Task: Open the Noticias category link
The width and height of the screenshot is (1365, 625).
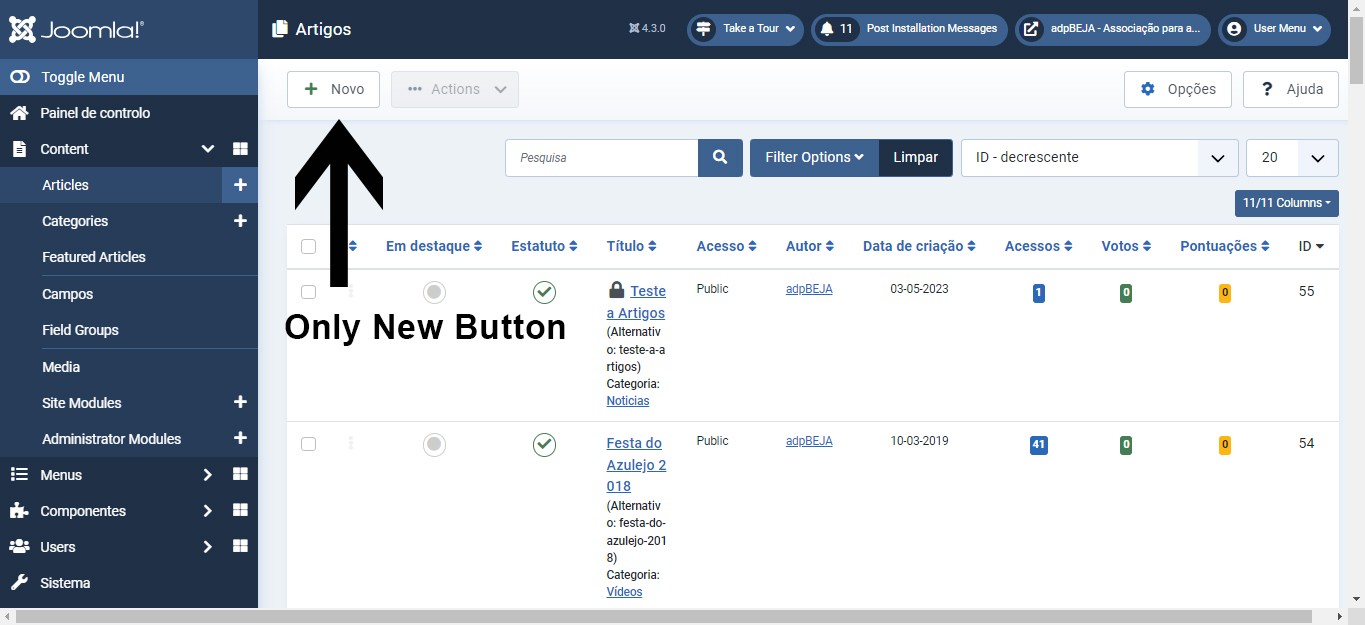Action: [628, 401]
